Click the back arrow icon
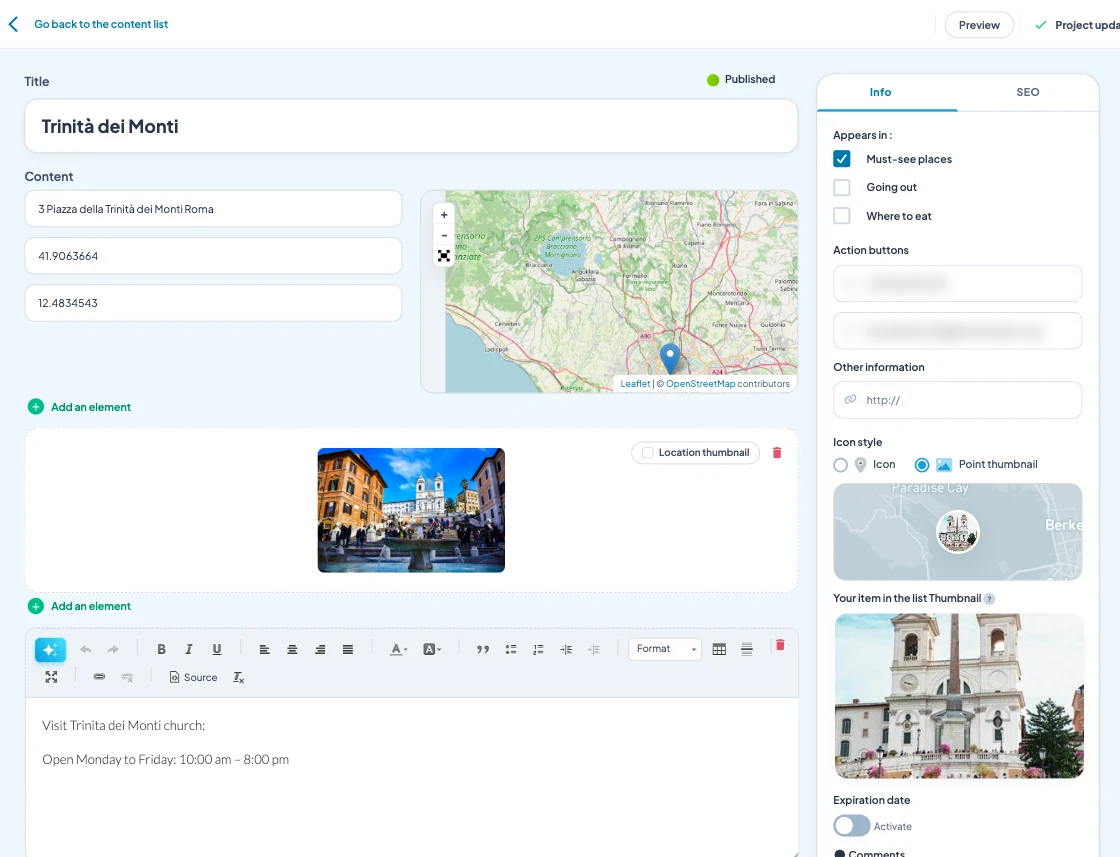The height and width of the screenshot is (857, 1120). (13, 24)
